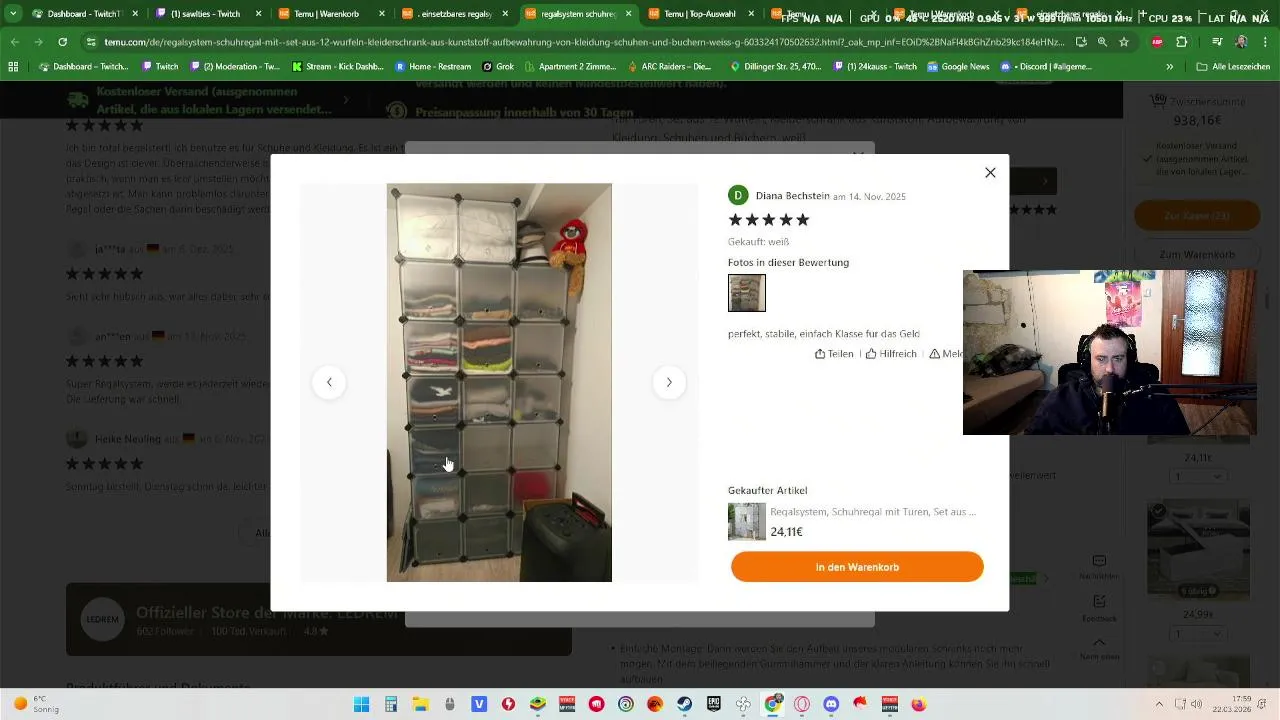Open Discord from the taskbar
This screenshot has height=720, width=1280.
(x=830, y=704)
